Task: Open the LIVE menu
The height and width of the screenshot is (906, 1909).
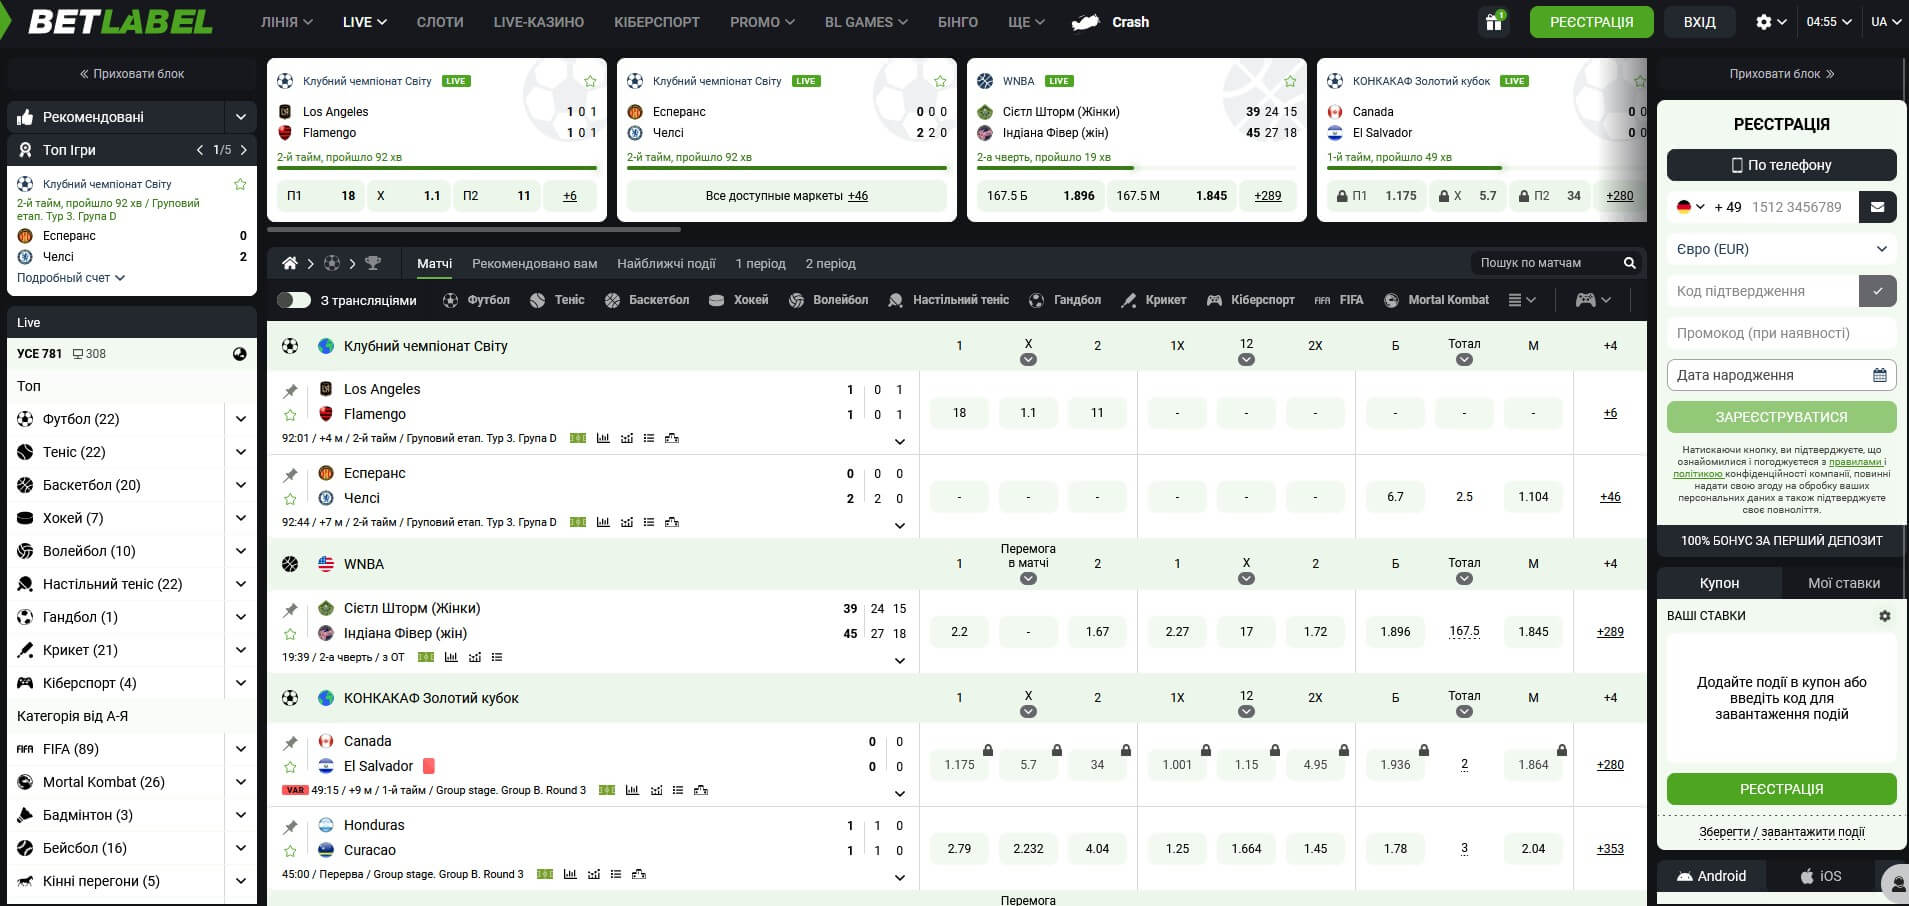Action: [365, 22]
